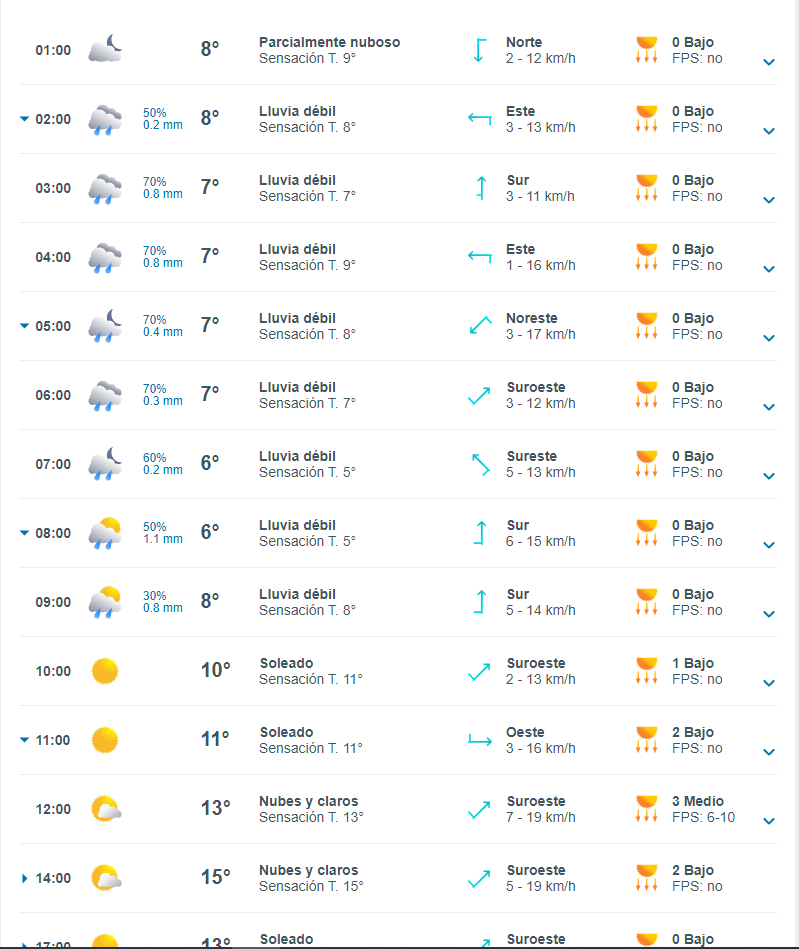Collapse the triangle next to 02:00

[24, 119]
